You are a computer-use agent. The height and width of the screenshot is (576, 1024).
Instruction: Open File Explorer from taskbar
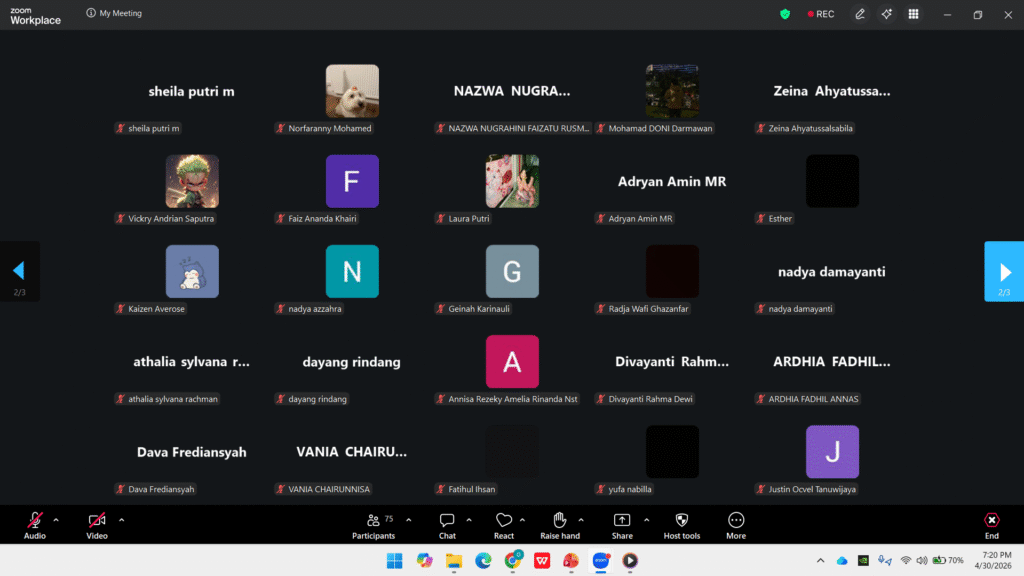[454, 560]
